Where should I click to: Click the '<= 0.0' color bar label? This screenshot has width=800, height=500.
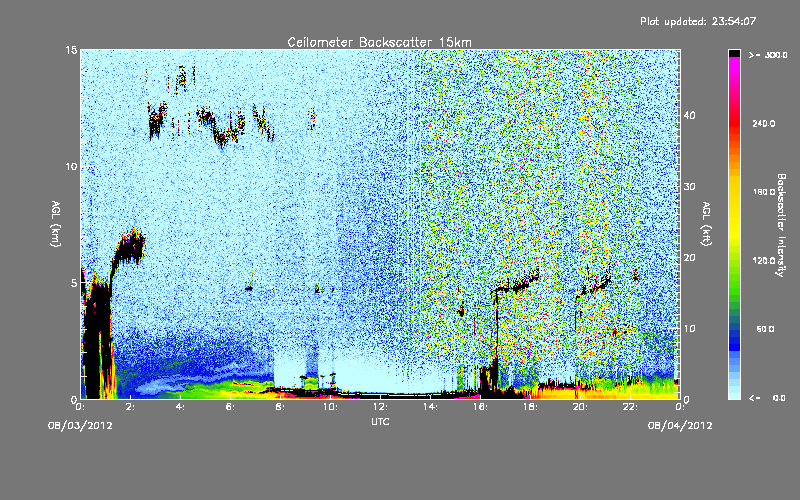pos(768,398)
